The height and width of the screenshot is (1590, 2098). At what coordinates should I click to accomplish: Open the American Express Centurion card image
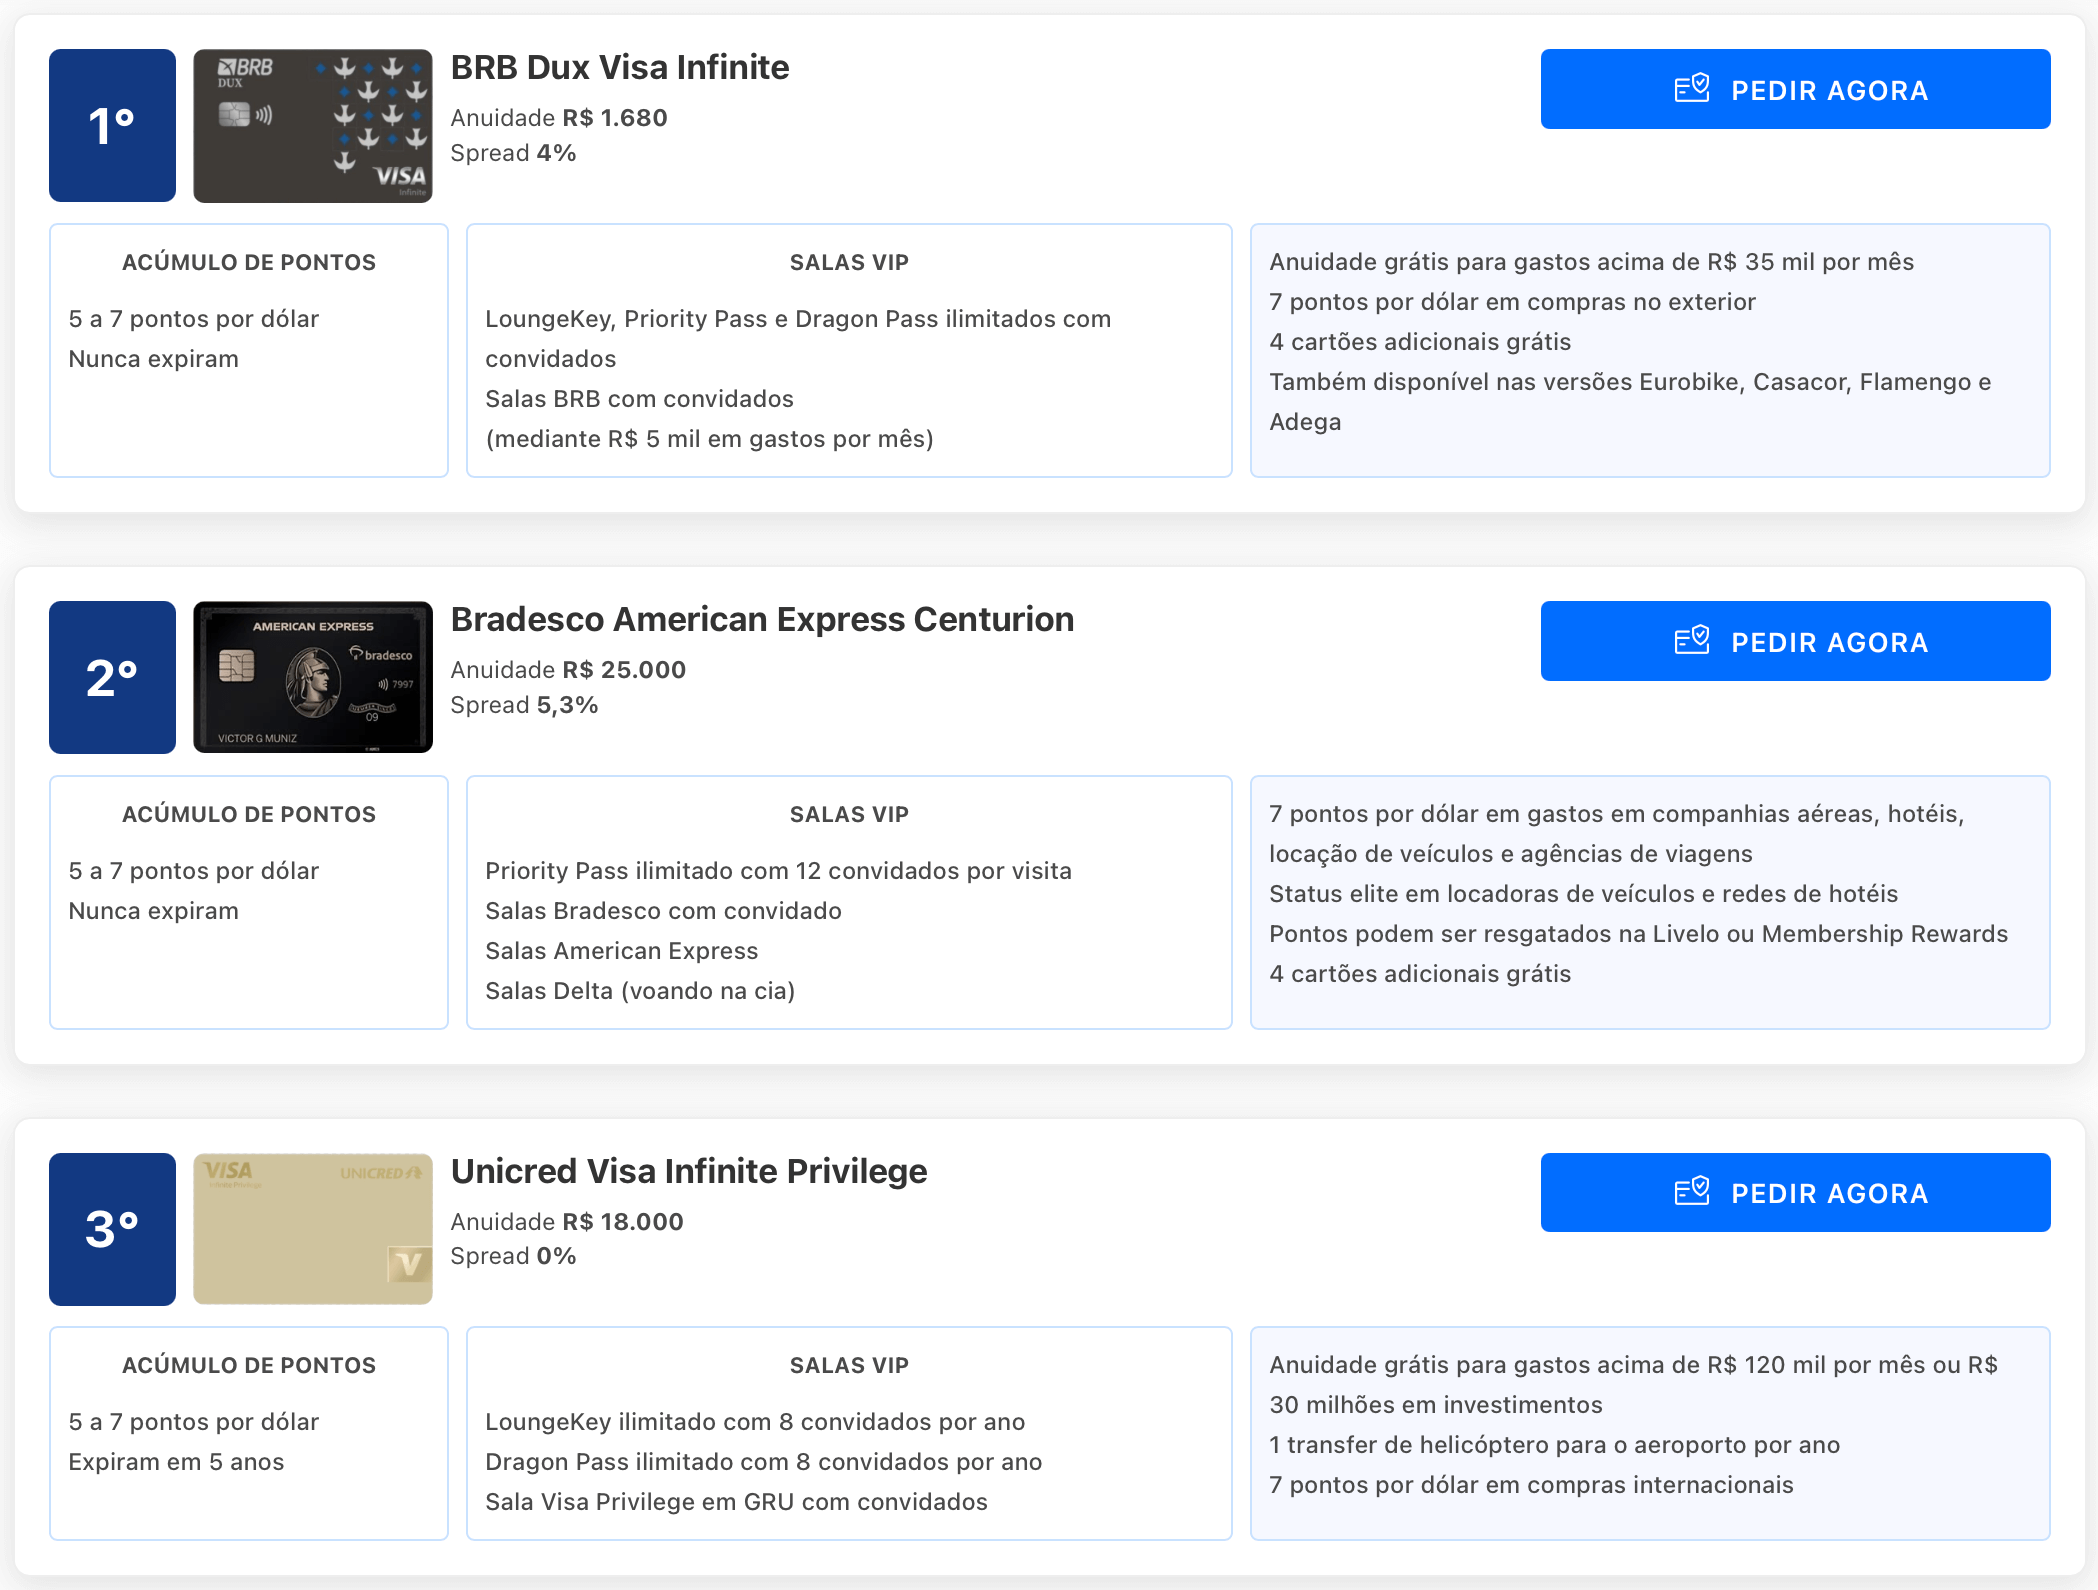(313, 677)
